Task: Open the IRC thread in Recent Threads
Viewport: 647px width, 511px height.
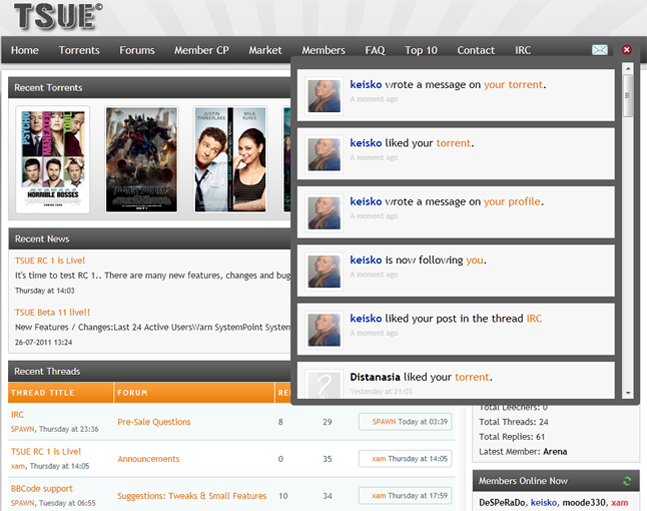Action: (17, 415)
